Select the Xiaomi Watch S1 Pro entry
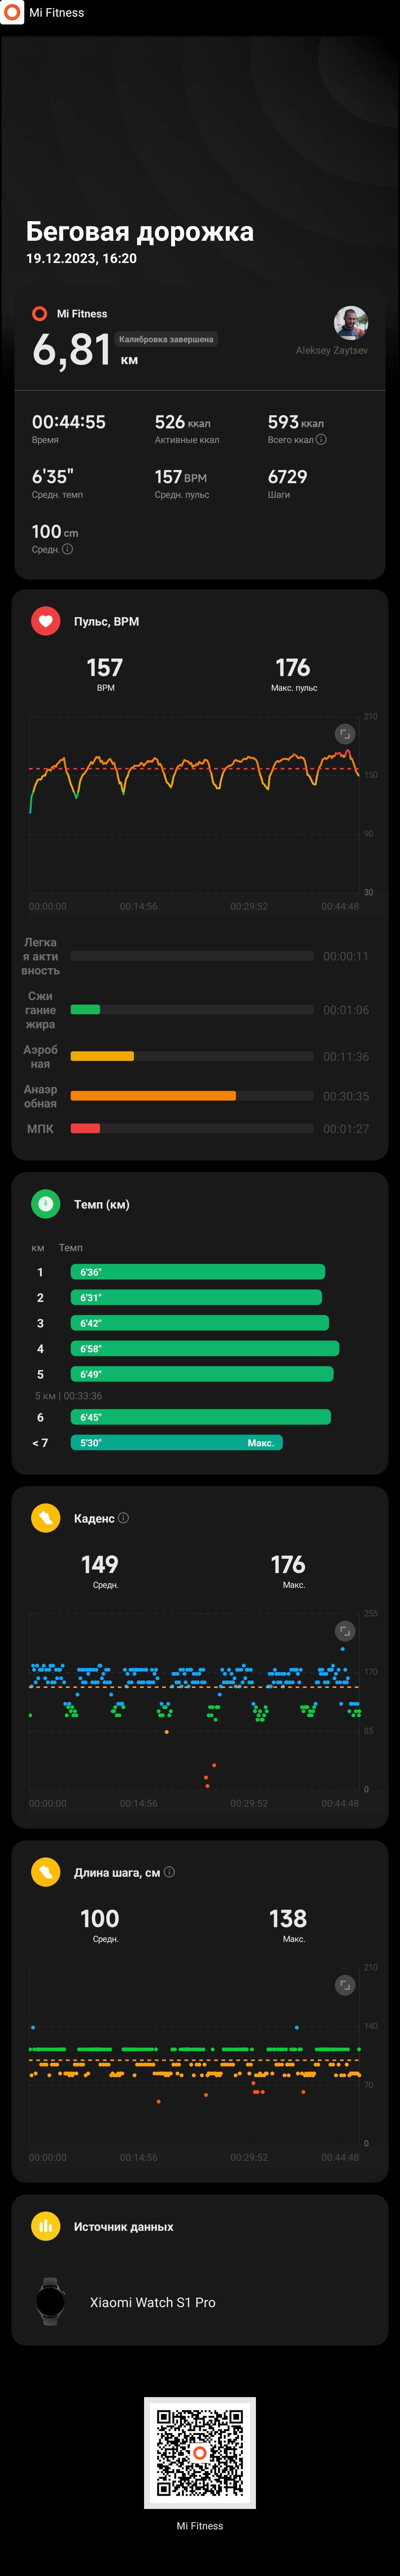Viewport: 400px width, 2576px height. 200,2302
